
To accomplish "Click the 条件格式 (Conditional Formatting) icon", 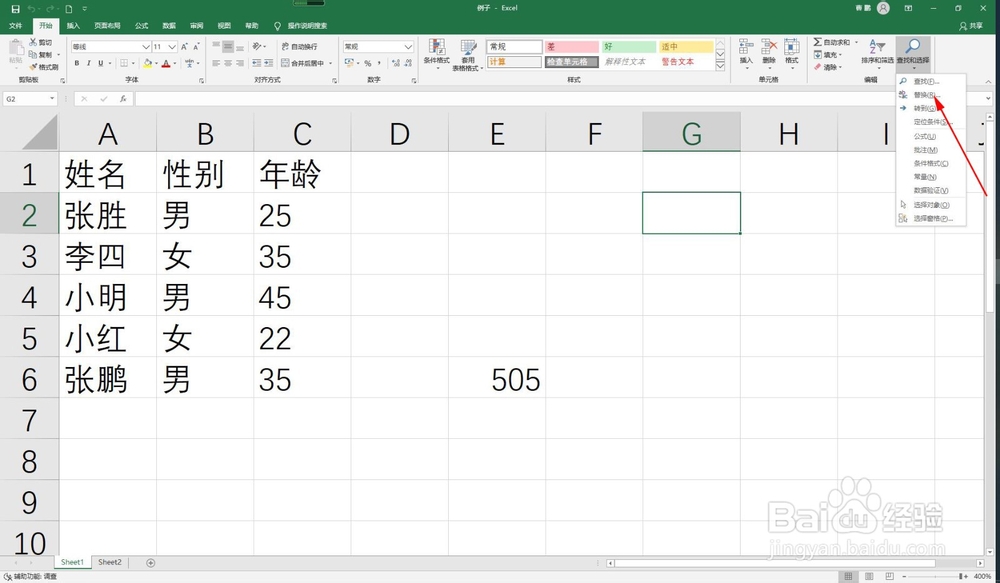I will coord(436,48).
